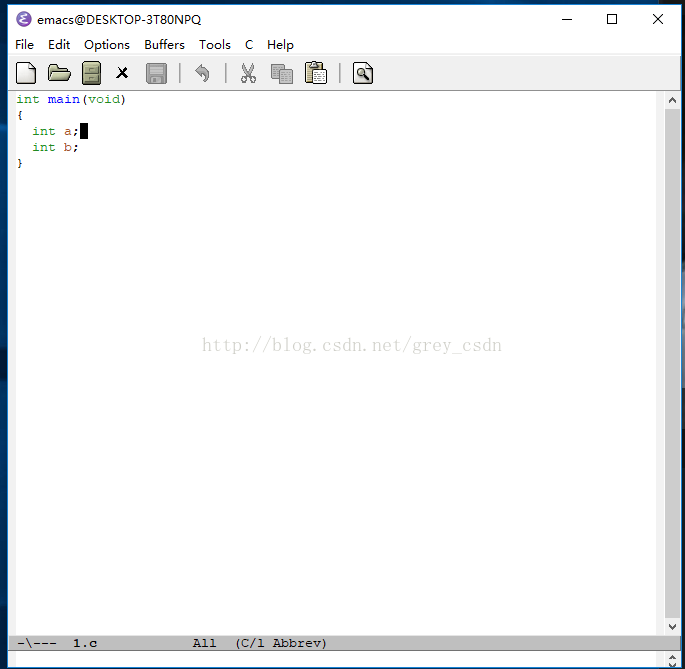This screenshot has height=669, width=685.
Task: Place cursor on 'int a;' line
Action: 55,131
